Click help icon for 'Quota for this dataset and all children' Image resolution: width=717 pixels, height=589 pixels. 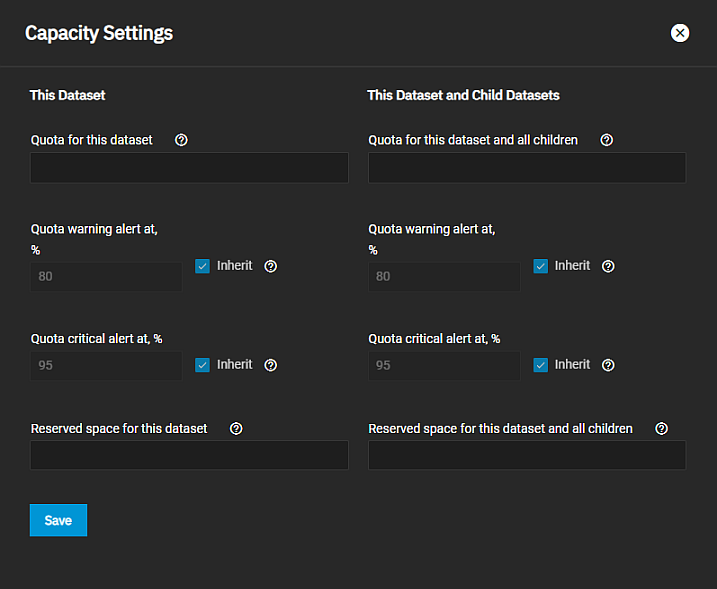point(606,140)
